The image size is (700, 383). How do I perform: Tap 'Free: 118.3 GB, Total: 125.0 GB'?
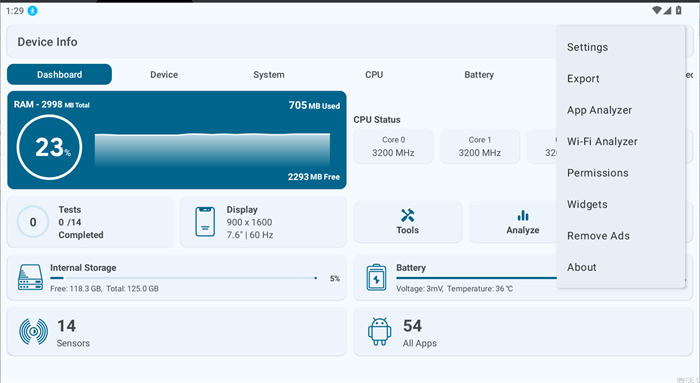104,289
